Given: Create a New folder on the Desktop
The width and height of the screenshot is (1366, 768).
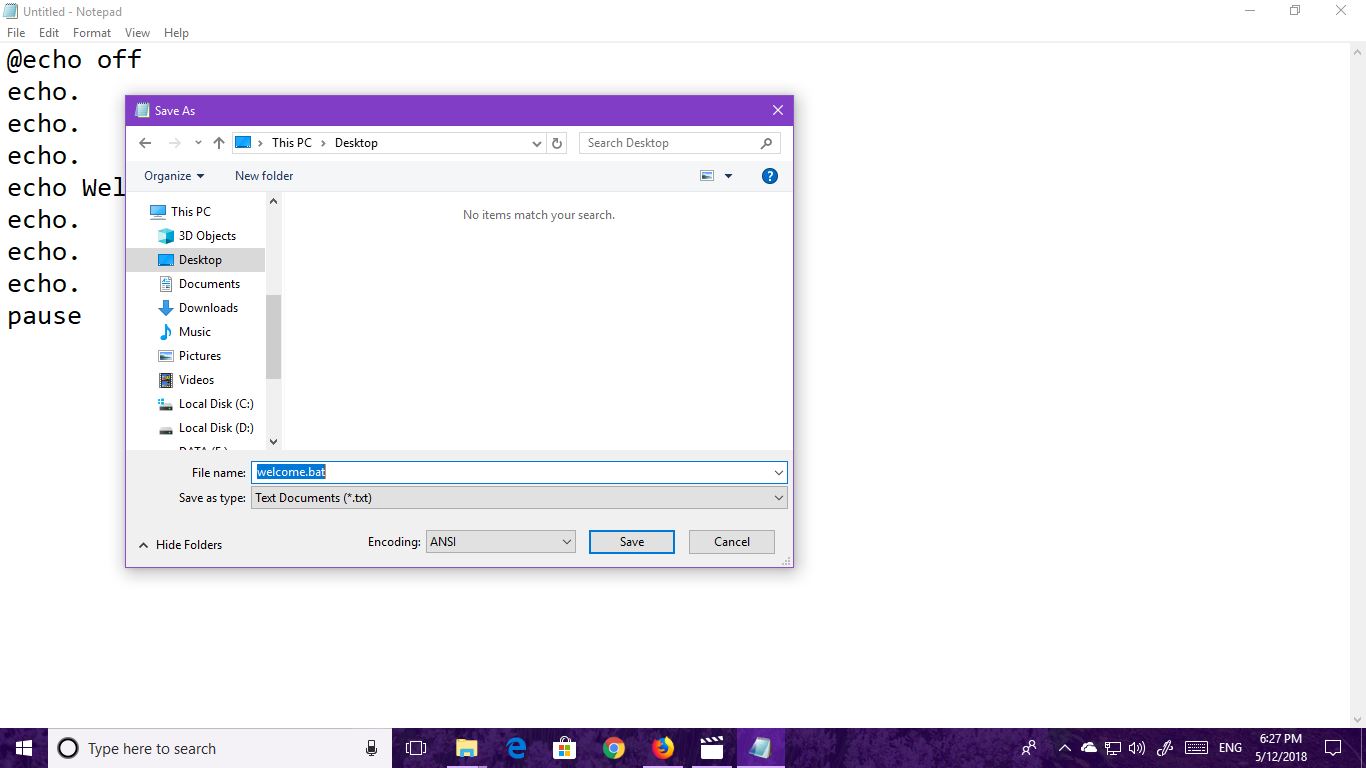Looking at the screenshot, I should (263, 176).
